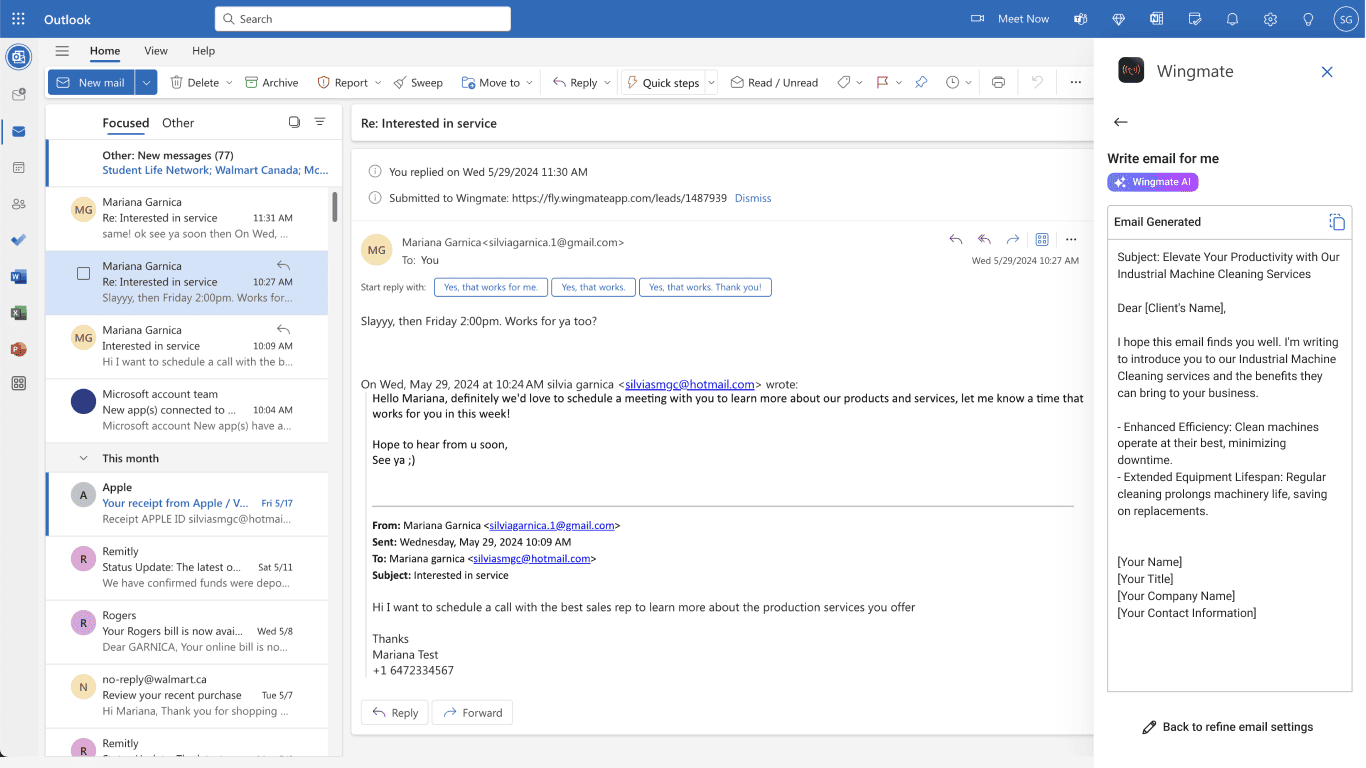
Task: Go back in Wingmate panel
Action: click(1121, 122)
